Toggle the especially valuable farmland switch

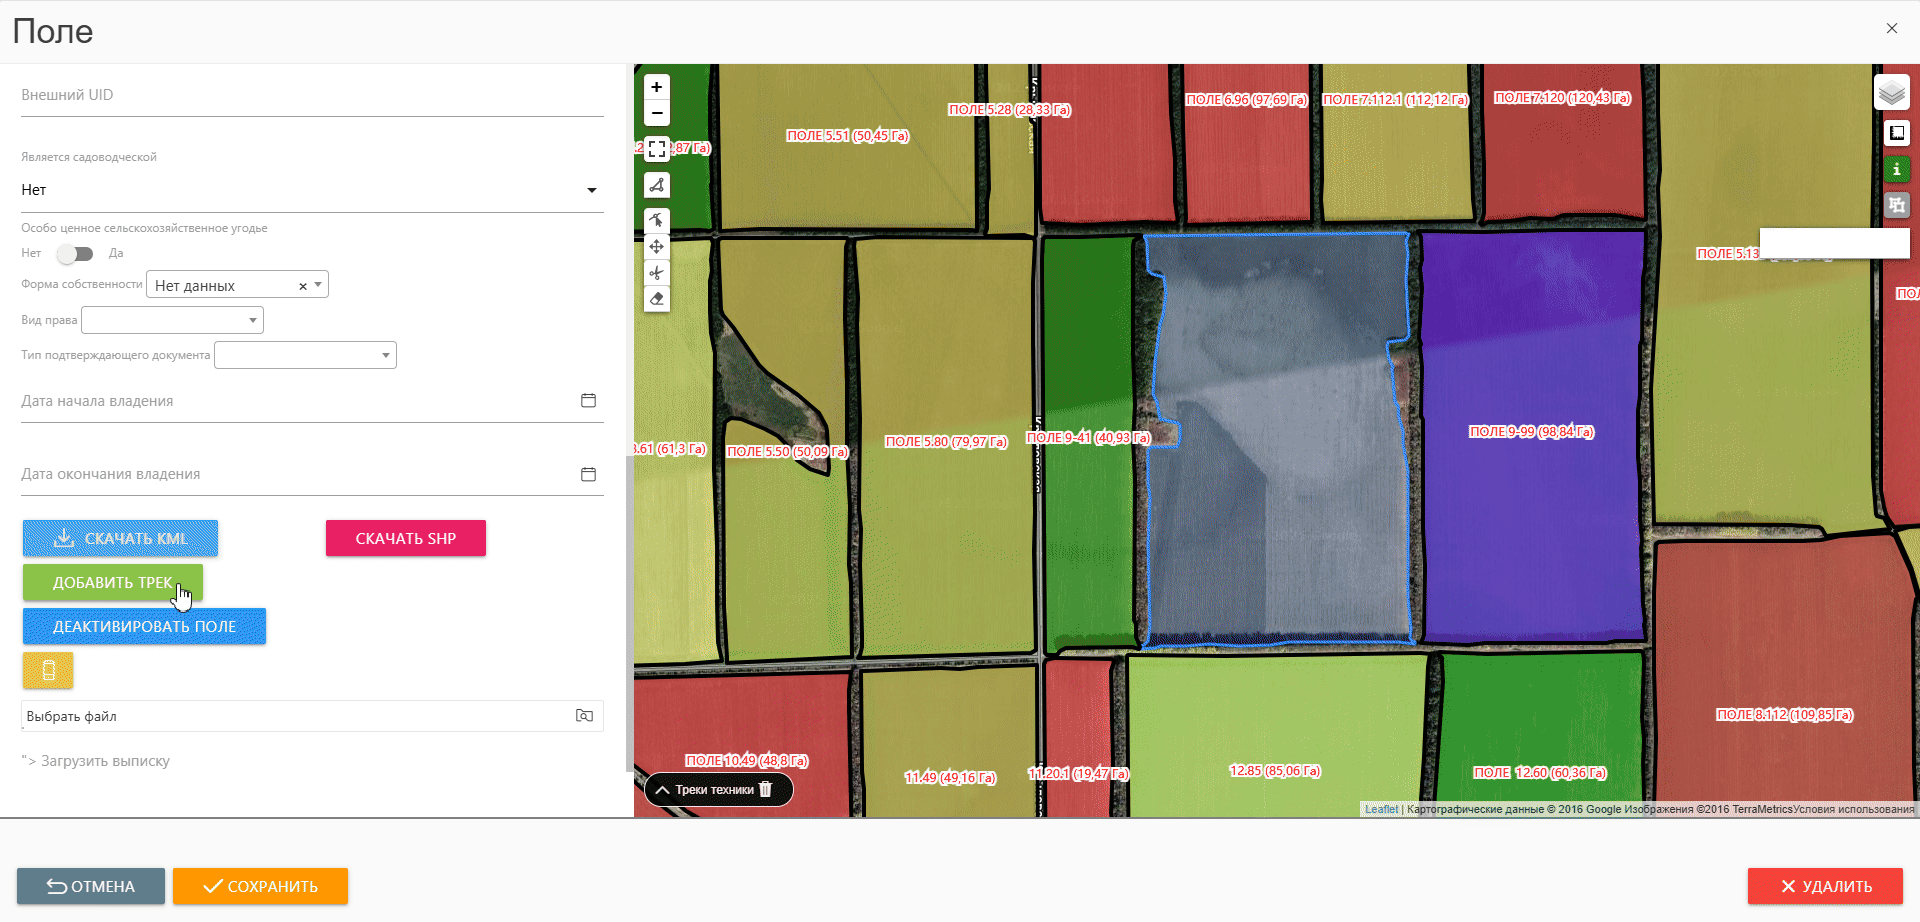(75, 254)
